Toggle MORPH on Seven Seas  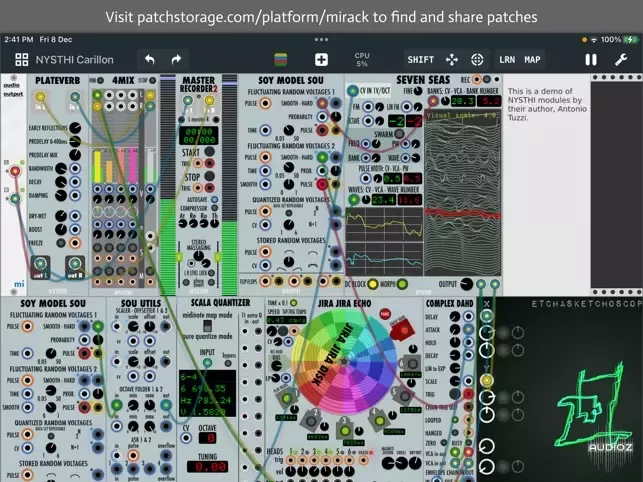tap(402, 284)
